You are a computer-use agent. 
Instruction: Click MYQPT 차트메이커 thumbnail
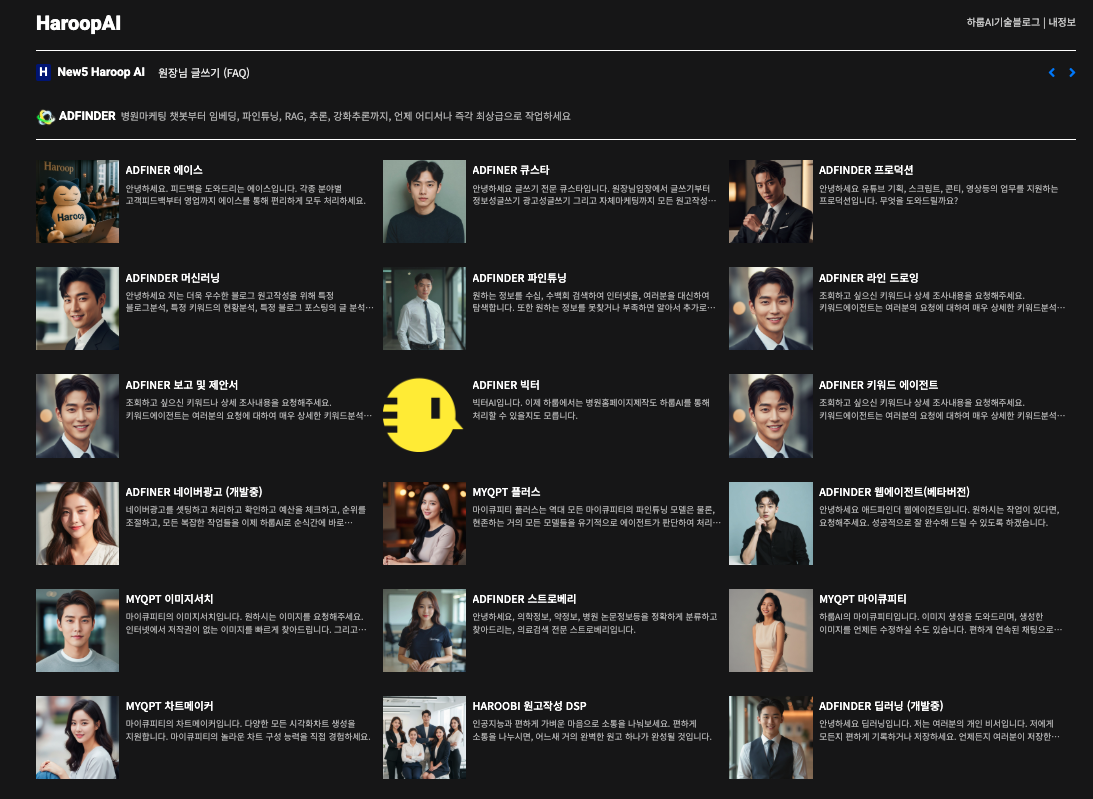(x=77, y=737)
